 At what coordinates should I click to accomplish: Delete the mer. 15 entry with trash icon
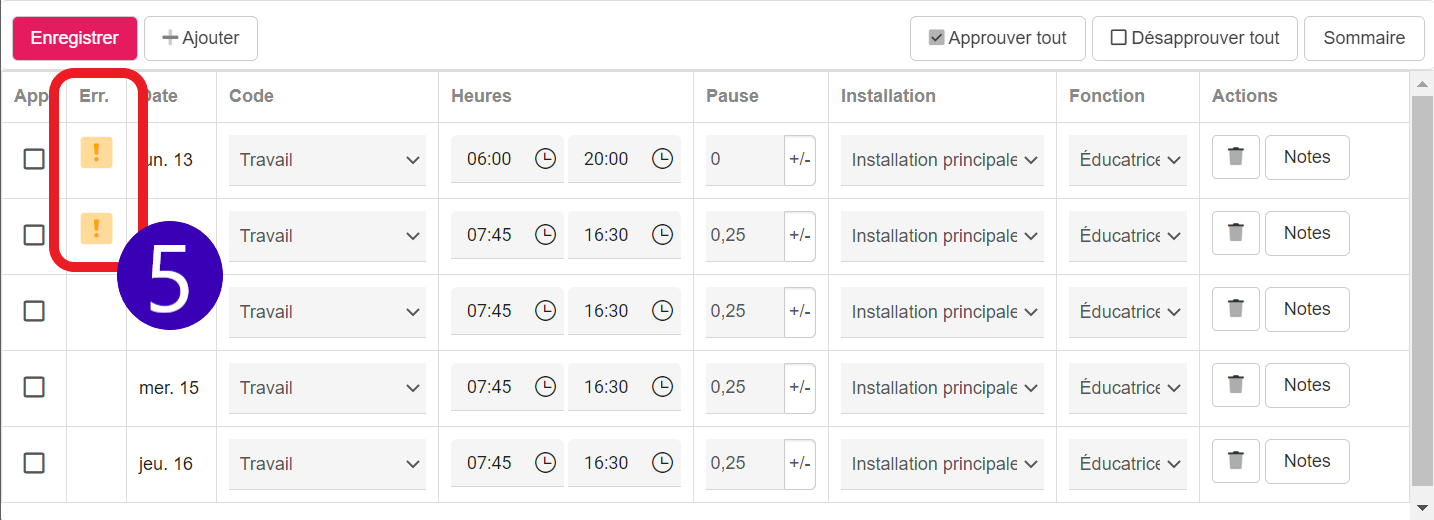1236,385
